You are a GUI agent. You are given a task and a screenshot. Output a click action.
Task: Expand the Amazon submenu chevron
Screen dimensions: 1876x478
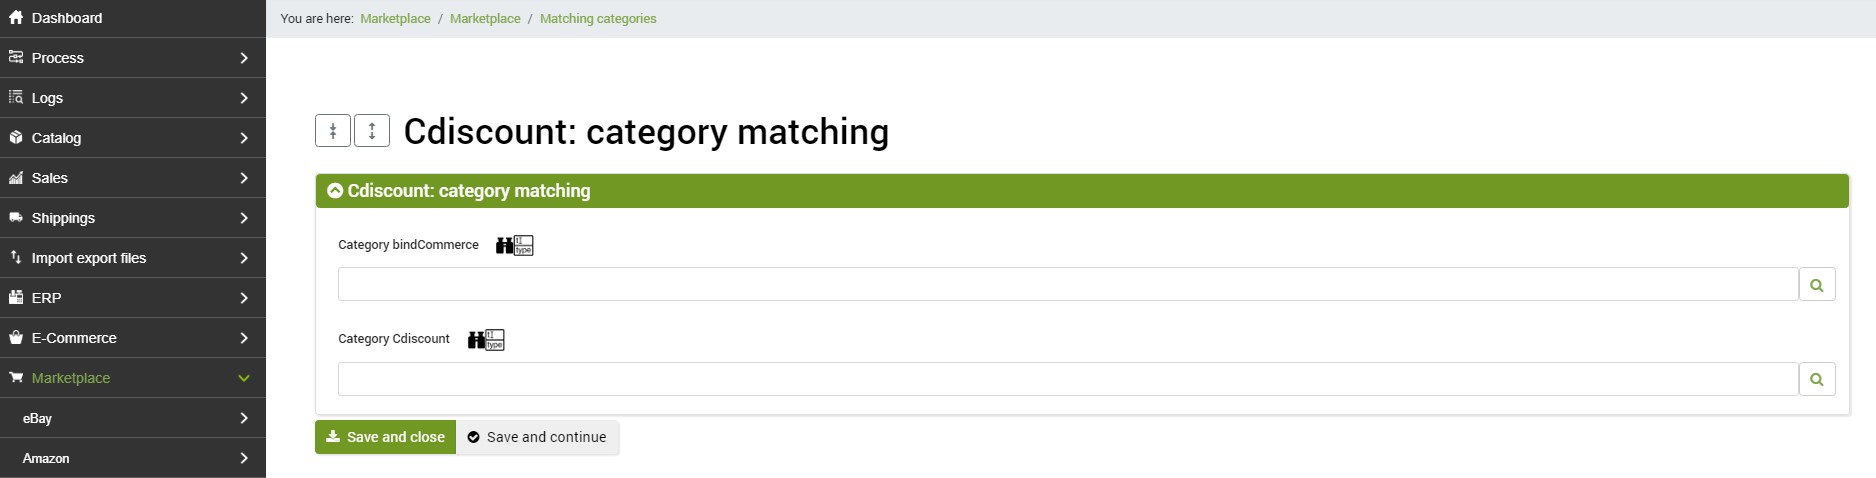point(244,458)
